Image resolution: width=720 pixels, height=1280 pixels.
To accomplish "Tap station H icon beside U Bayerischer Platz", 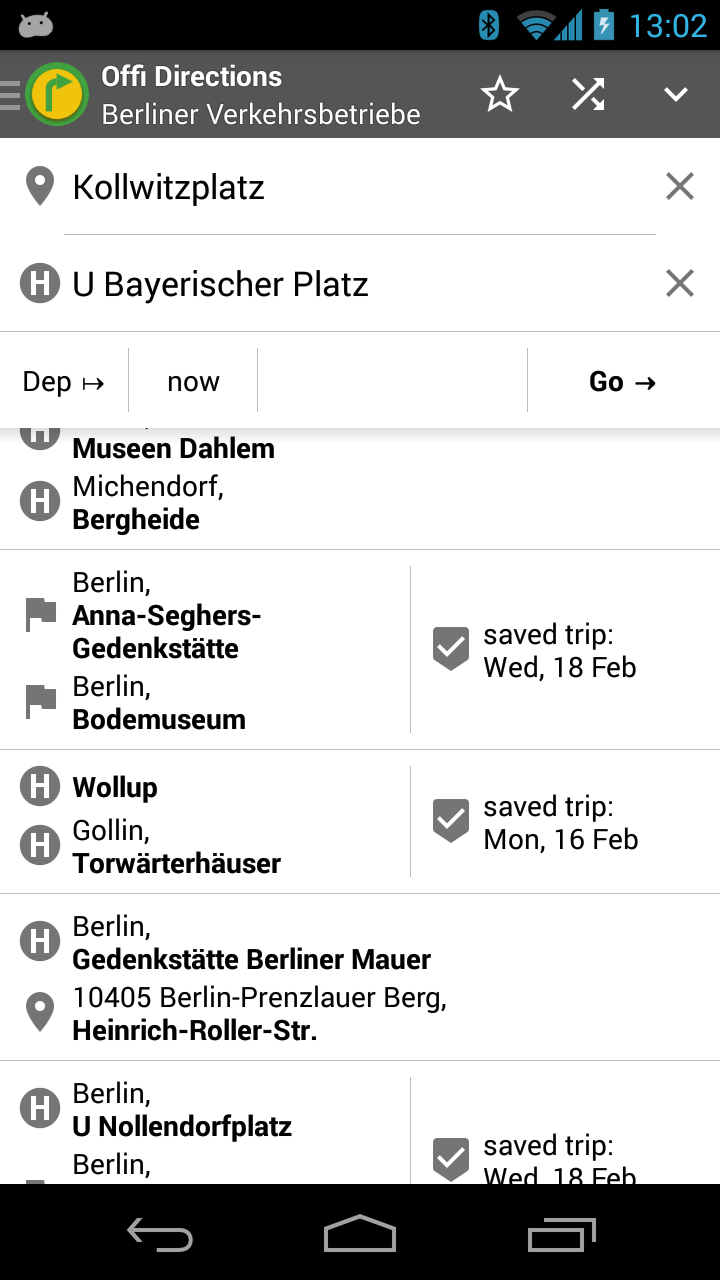I will point(40,284).
